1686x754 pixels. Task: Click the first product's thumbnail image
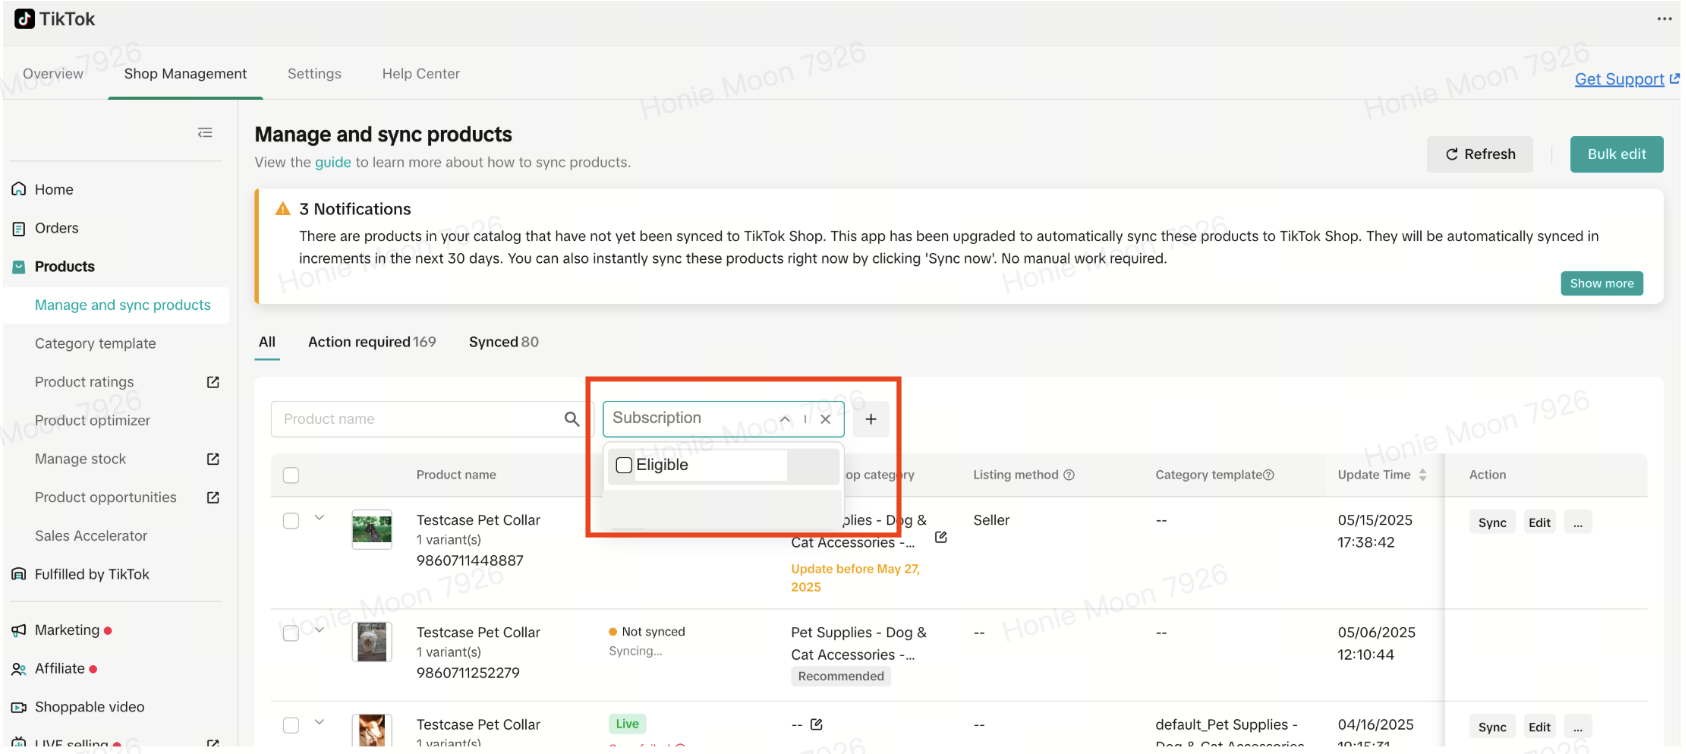[x=372, y=529]
